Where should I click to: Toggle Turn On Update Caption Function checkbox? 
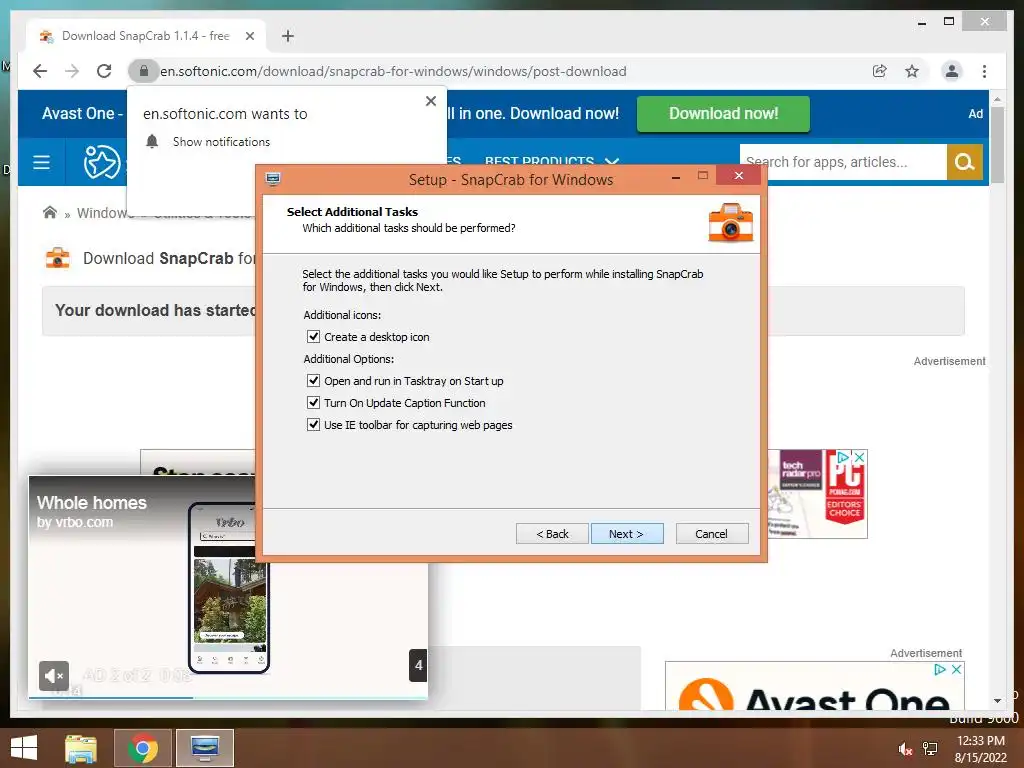click(313, 402)
